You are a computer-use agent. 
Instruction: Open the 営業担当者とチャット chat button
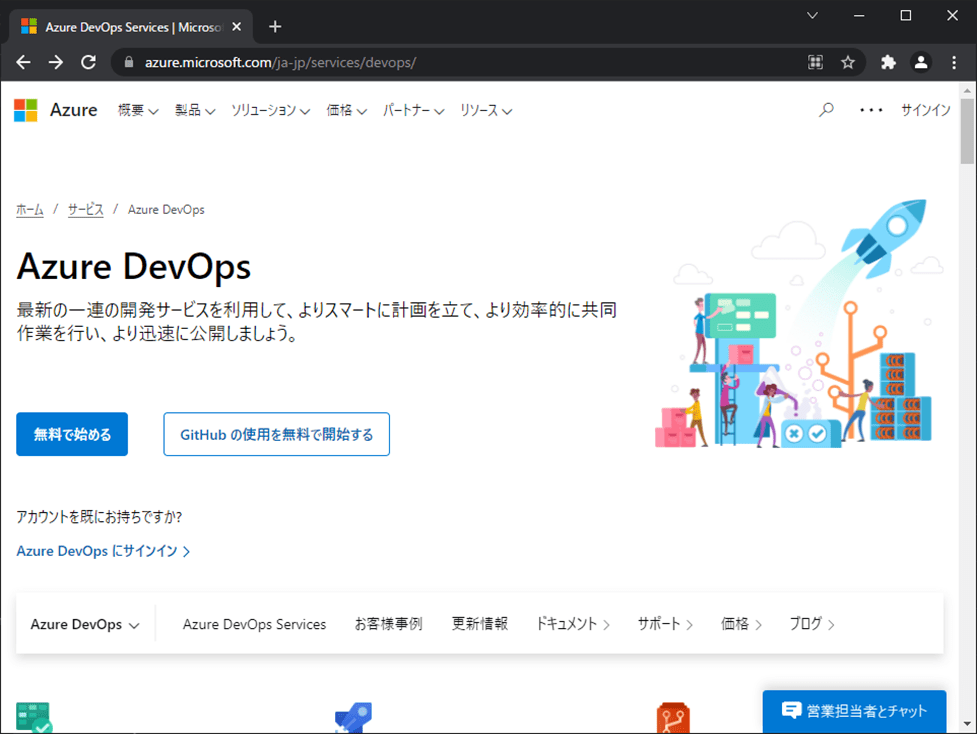pos(854,711)
